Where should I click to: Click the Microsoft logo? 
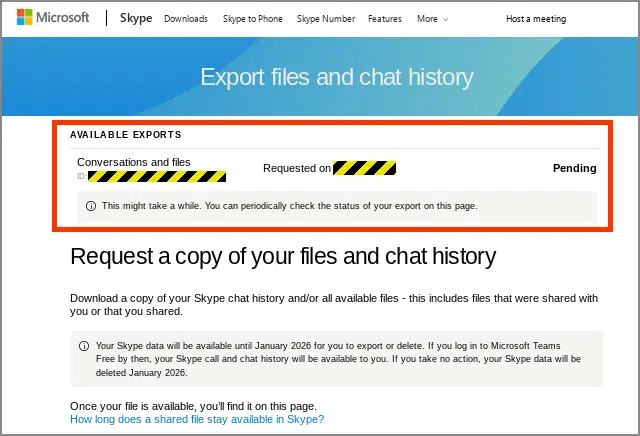pos(53,18)
